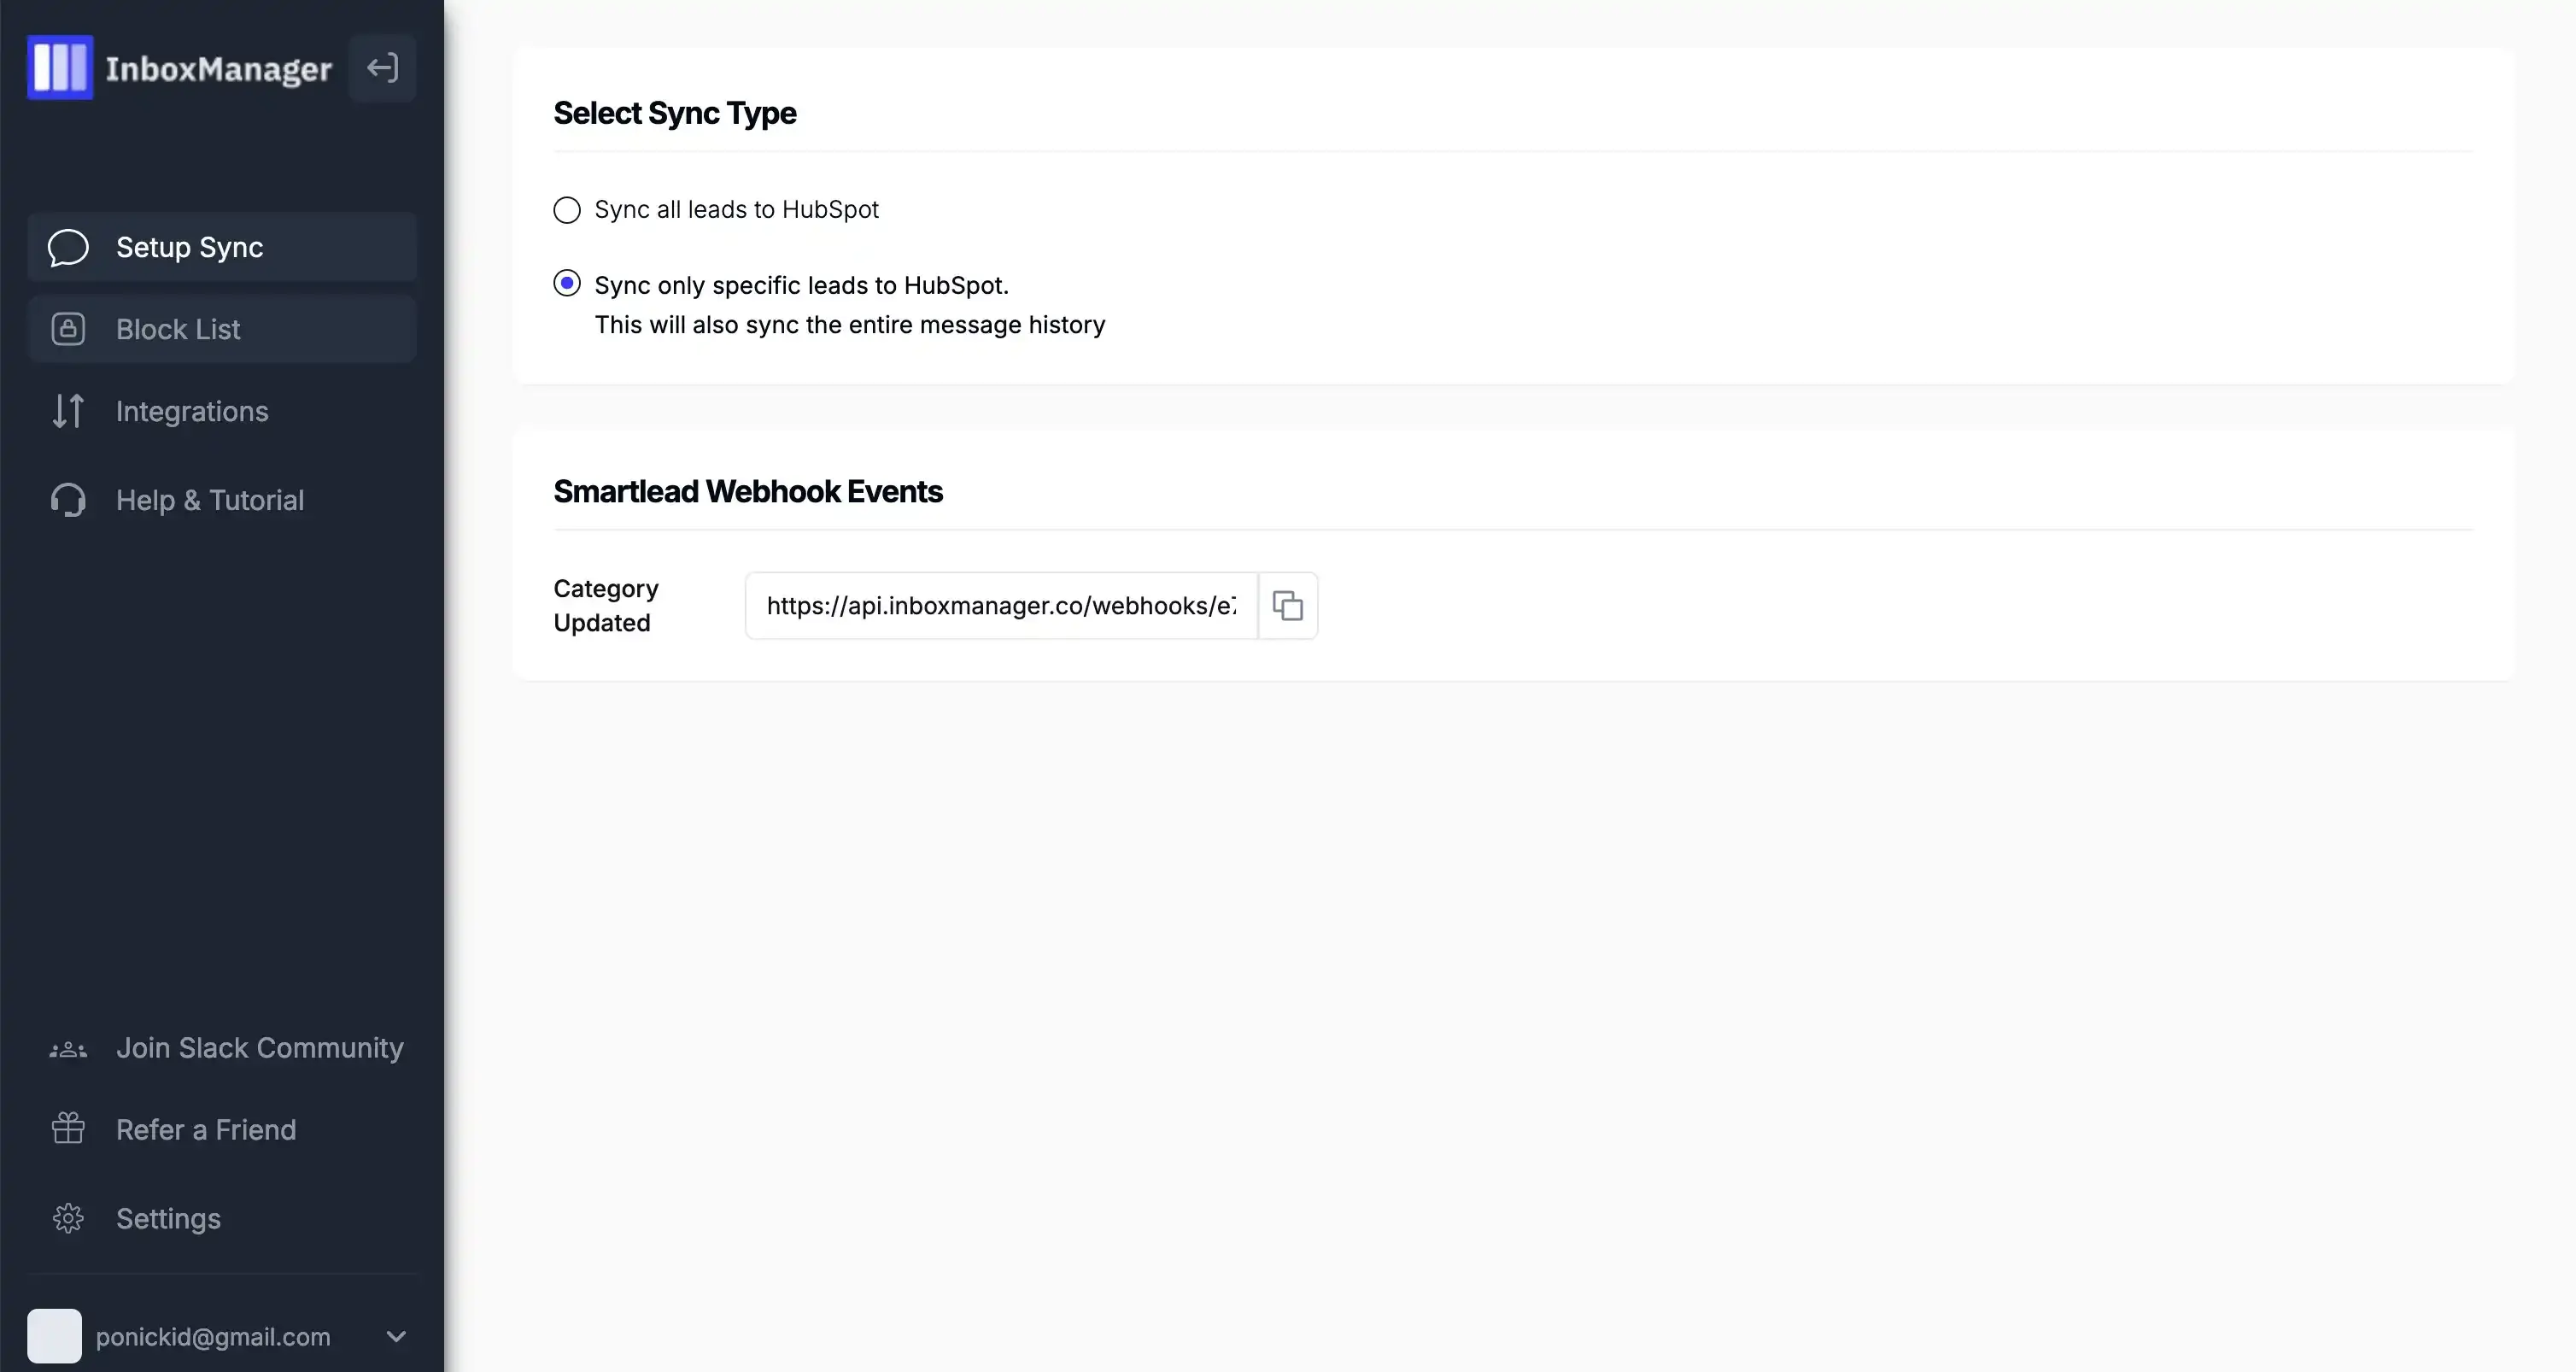Screen dimensions: 2576x1372
Task: Open Join Slack Community link
Action: coord(222,1047)
